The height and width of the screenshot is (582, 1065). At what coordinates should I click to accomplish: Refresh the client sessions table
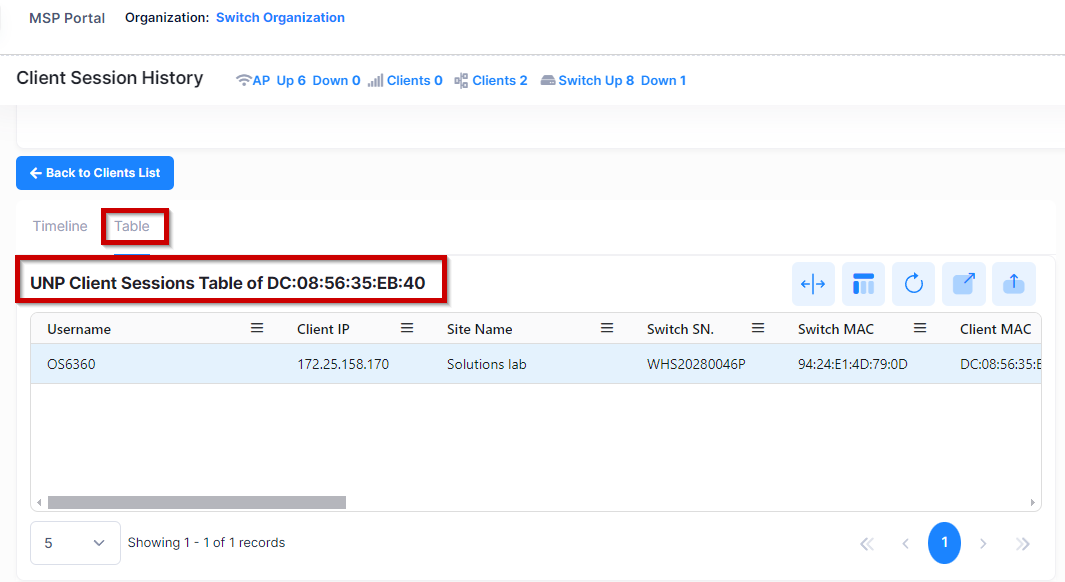[x=913, y=284]
